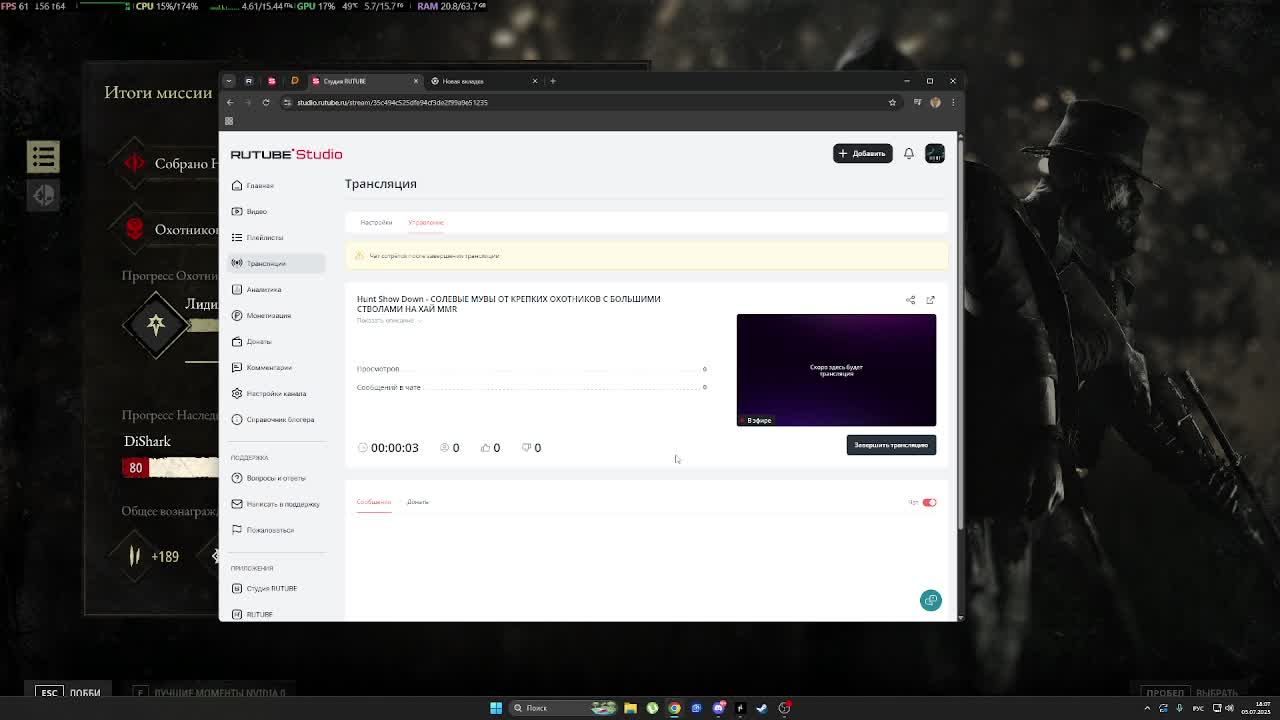Open channel avatar profile menu
Viewport: 1280px width, 720px height.
coord(934,153)
